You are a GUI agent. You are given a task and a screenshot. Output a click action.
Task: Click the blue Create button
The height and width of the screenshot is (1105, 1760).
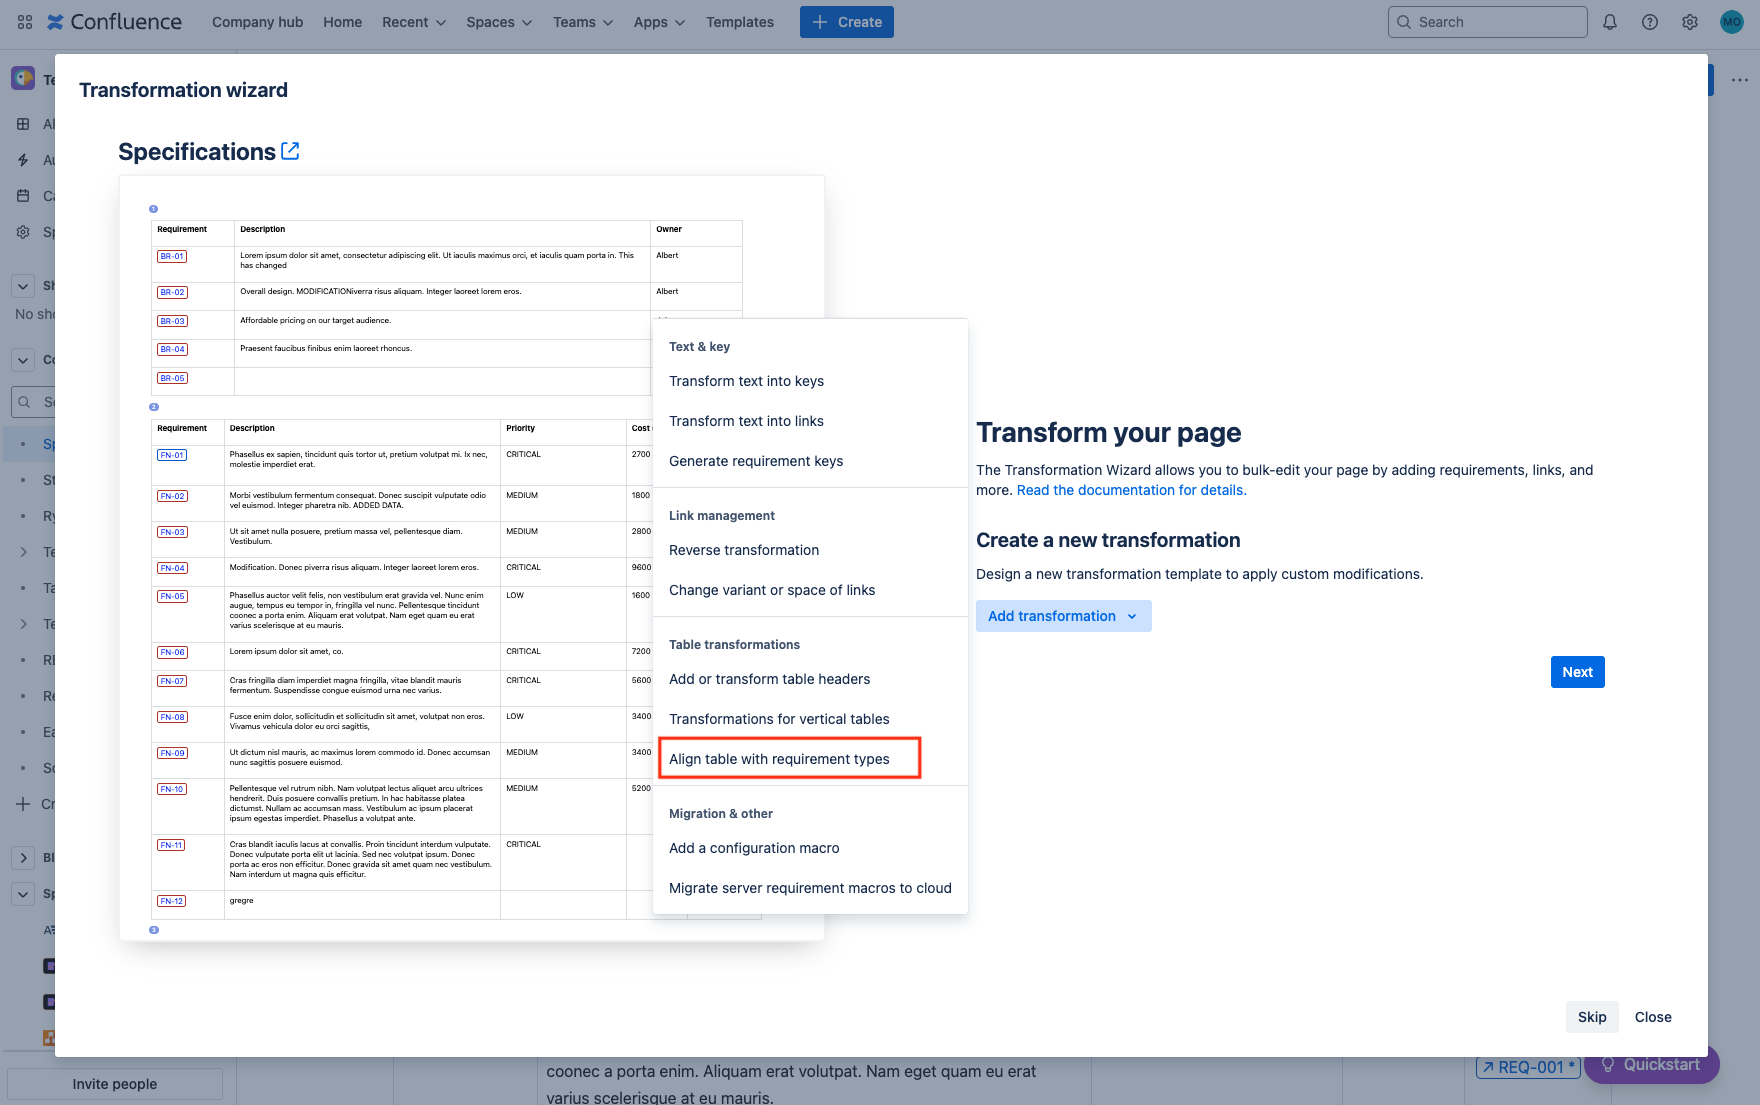pos(846,21)
